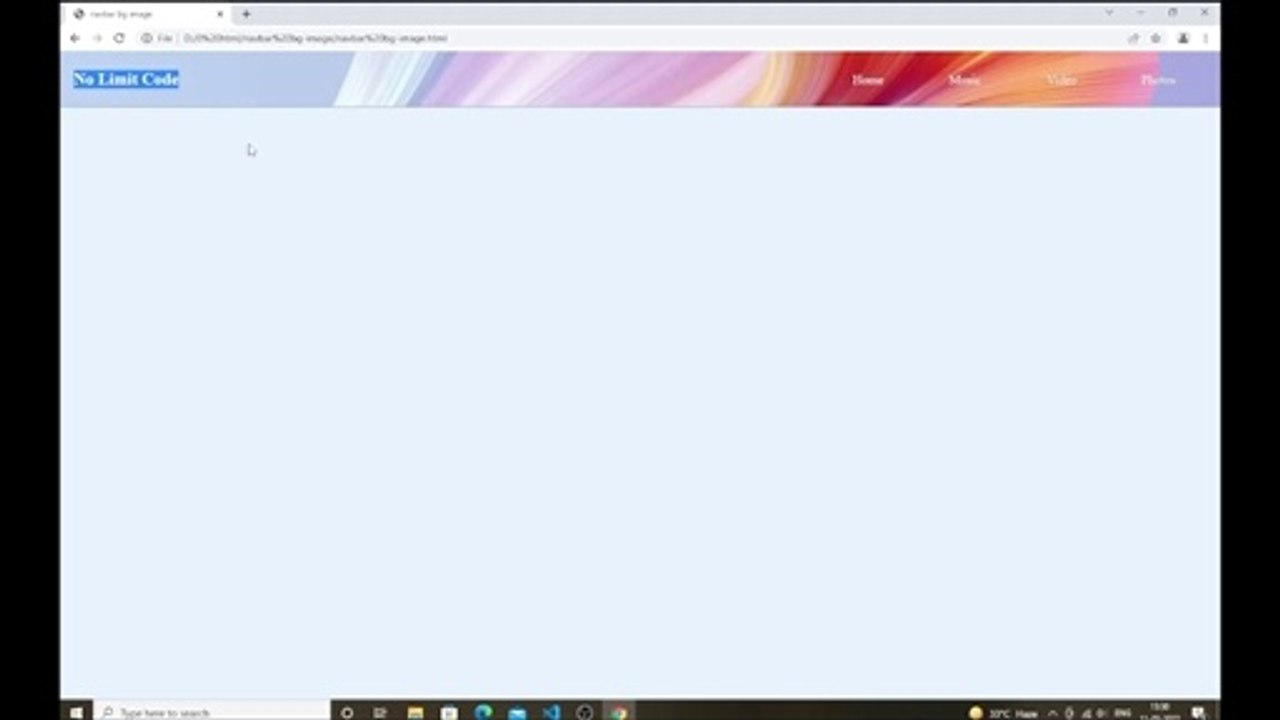Click the share page icon
1280x720 pixels.
[x=1133, y=38]
